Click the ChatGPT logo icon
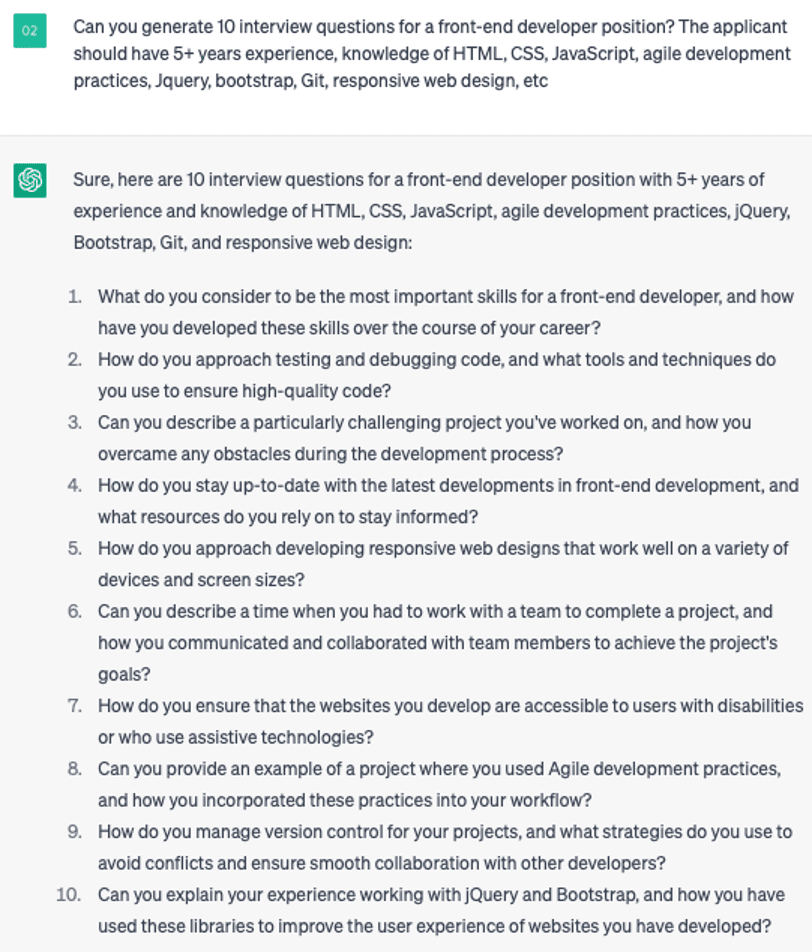Image resolution: width=812 pixels, height=952 pixels. 30,180
